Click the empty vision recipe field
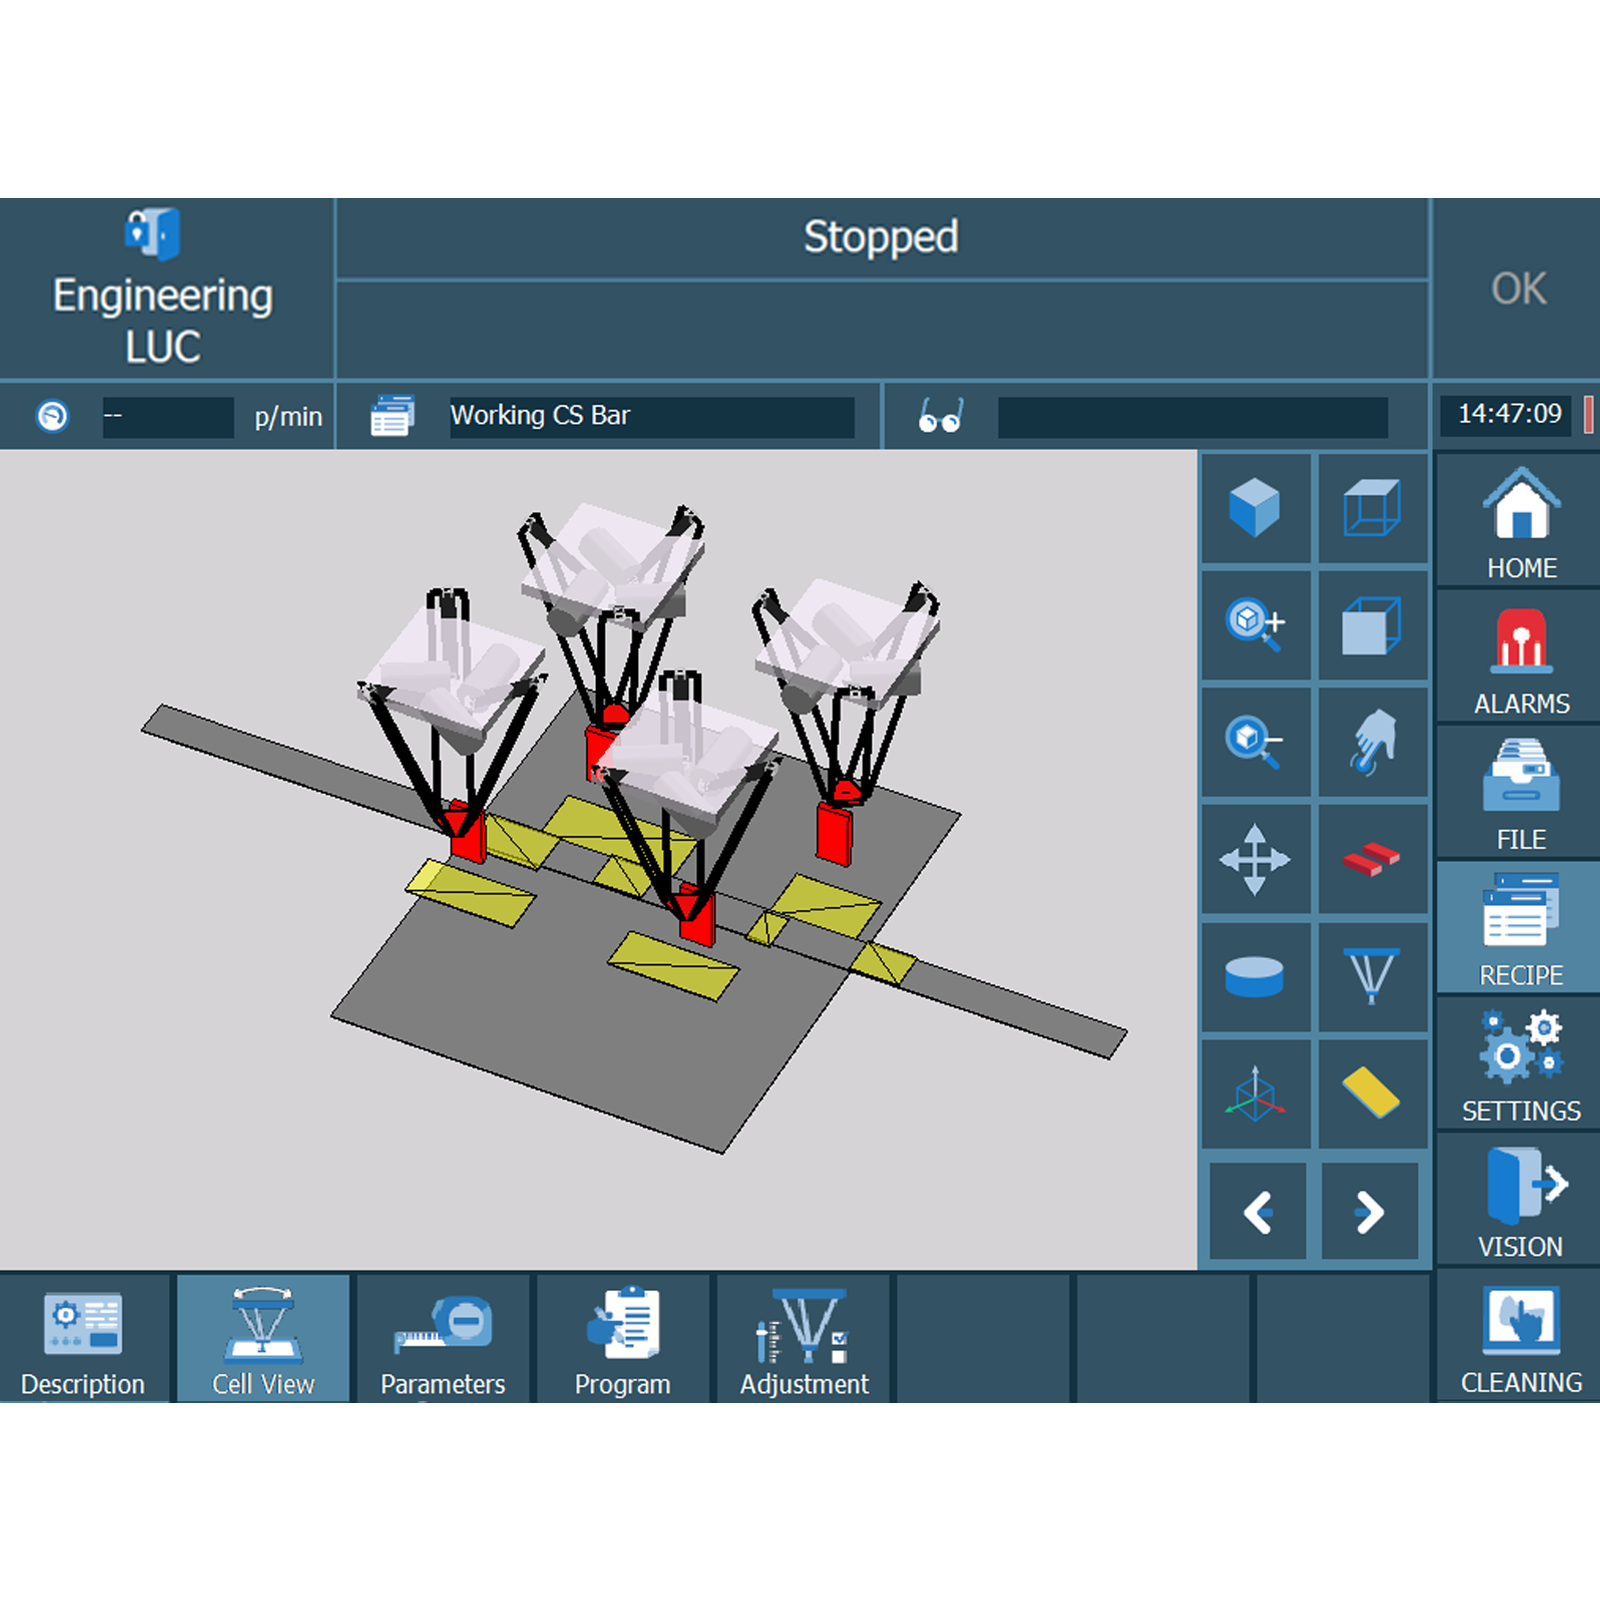This screenshot has width=1600, height=1600. click(1193, 417)
